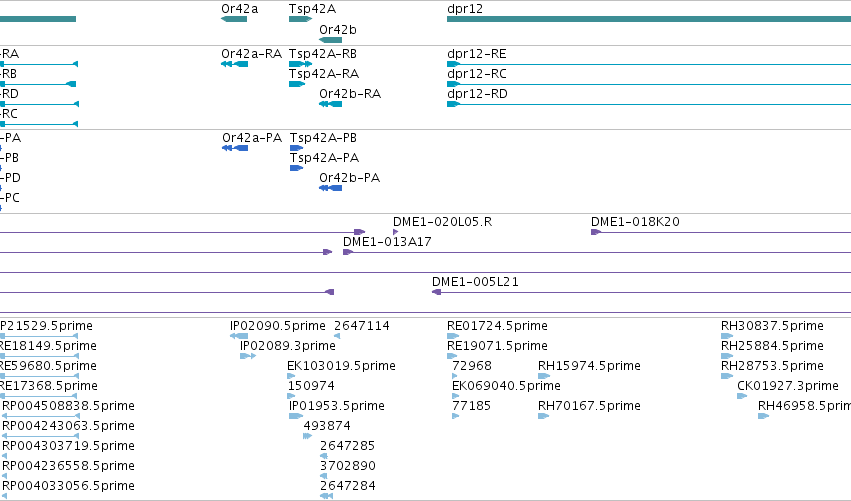851x501 pixels.
Task: Open EST RE01724.5prime
Action: click(x=453, y=336)
